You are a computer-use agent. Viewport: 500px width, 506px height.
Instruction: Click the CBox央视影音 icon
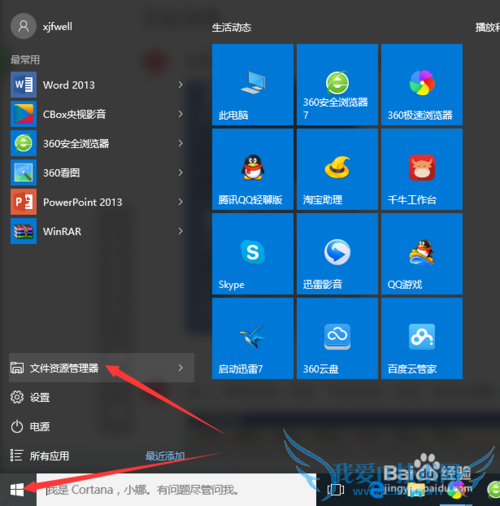24,114
